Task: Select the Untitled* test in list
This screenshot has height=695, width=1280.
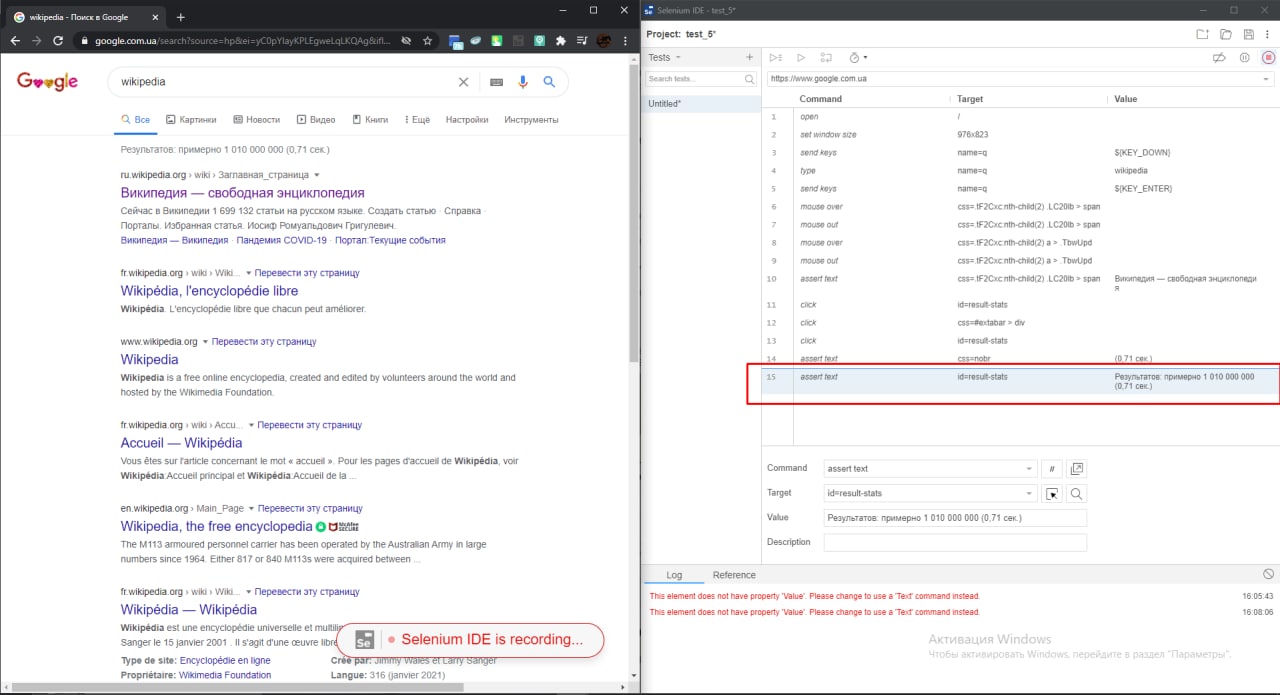Action: coord(701,104)
